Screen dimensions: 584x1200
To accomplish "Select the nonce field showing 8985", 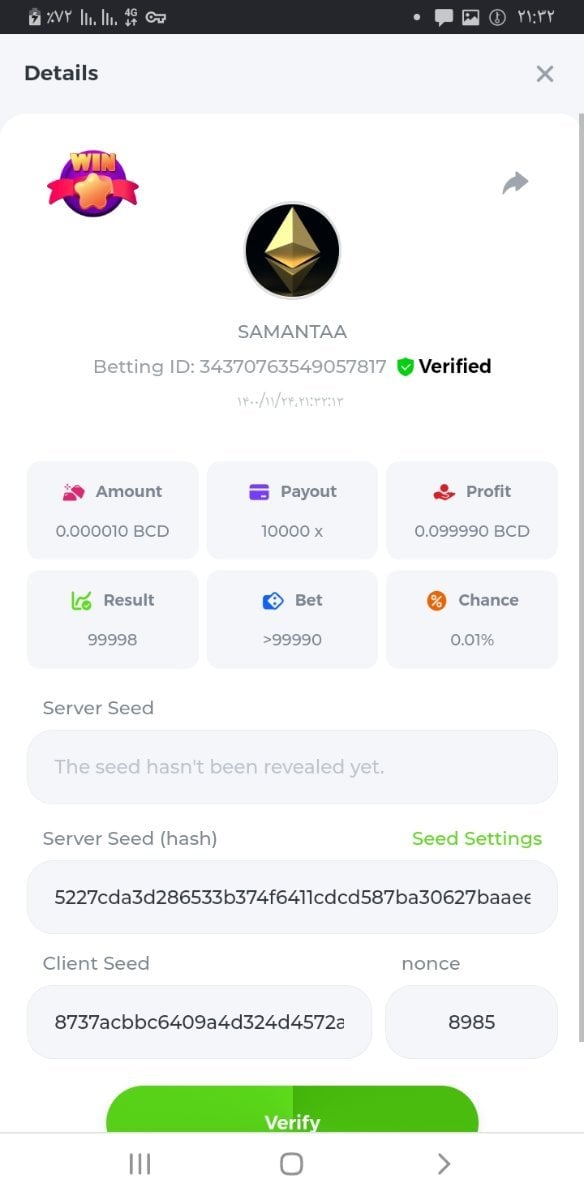I will click(x=471, y=1022).
